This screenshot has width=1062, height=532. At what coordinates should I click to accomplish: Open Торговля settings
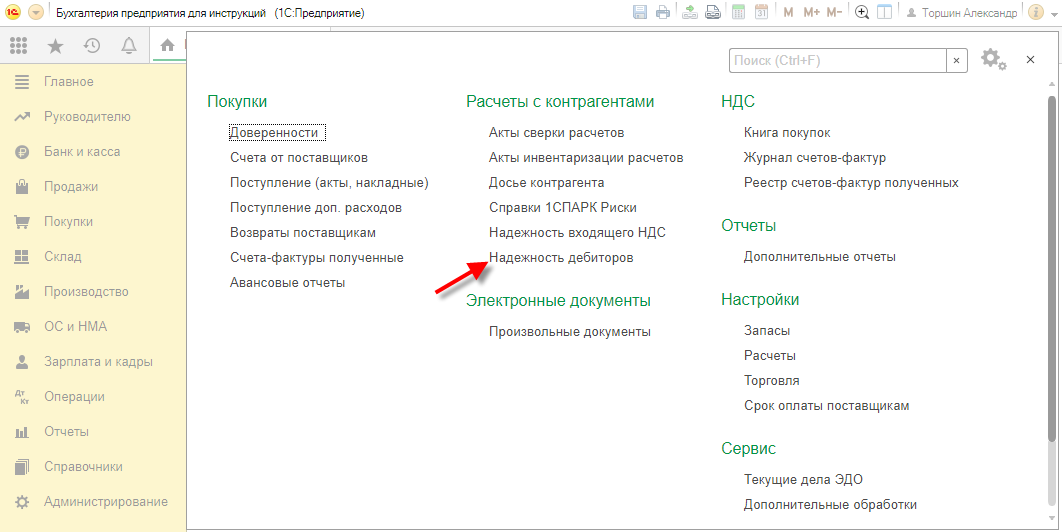(771, 381)
